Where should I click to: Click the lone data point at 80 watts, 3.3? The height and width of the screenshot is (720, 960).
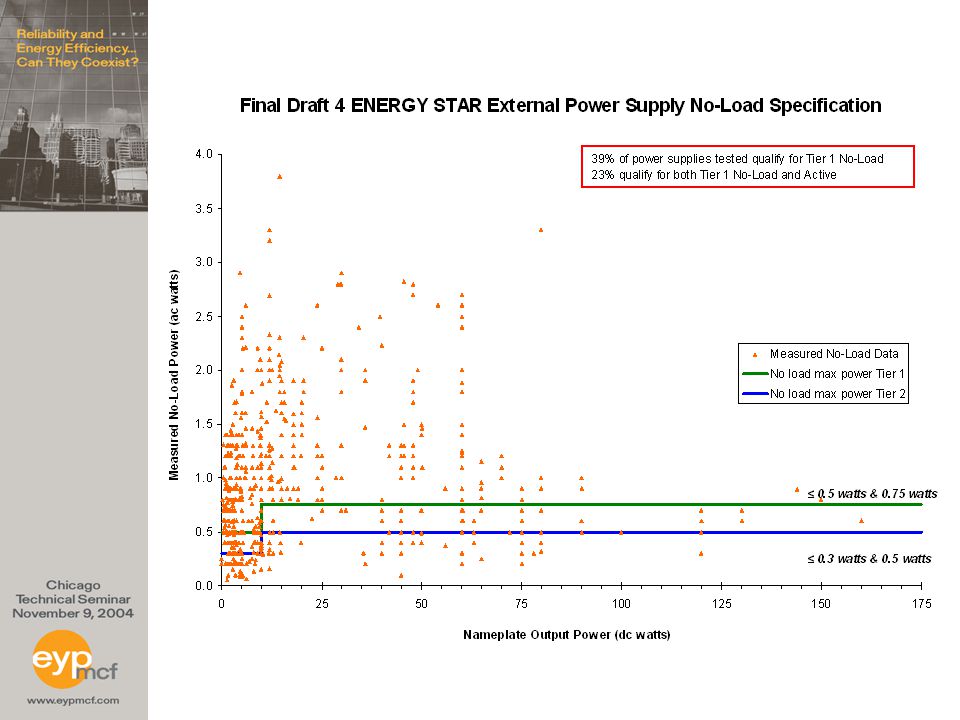coord(541,230)
